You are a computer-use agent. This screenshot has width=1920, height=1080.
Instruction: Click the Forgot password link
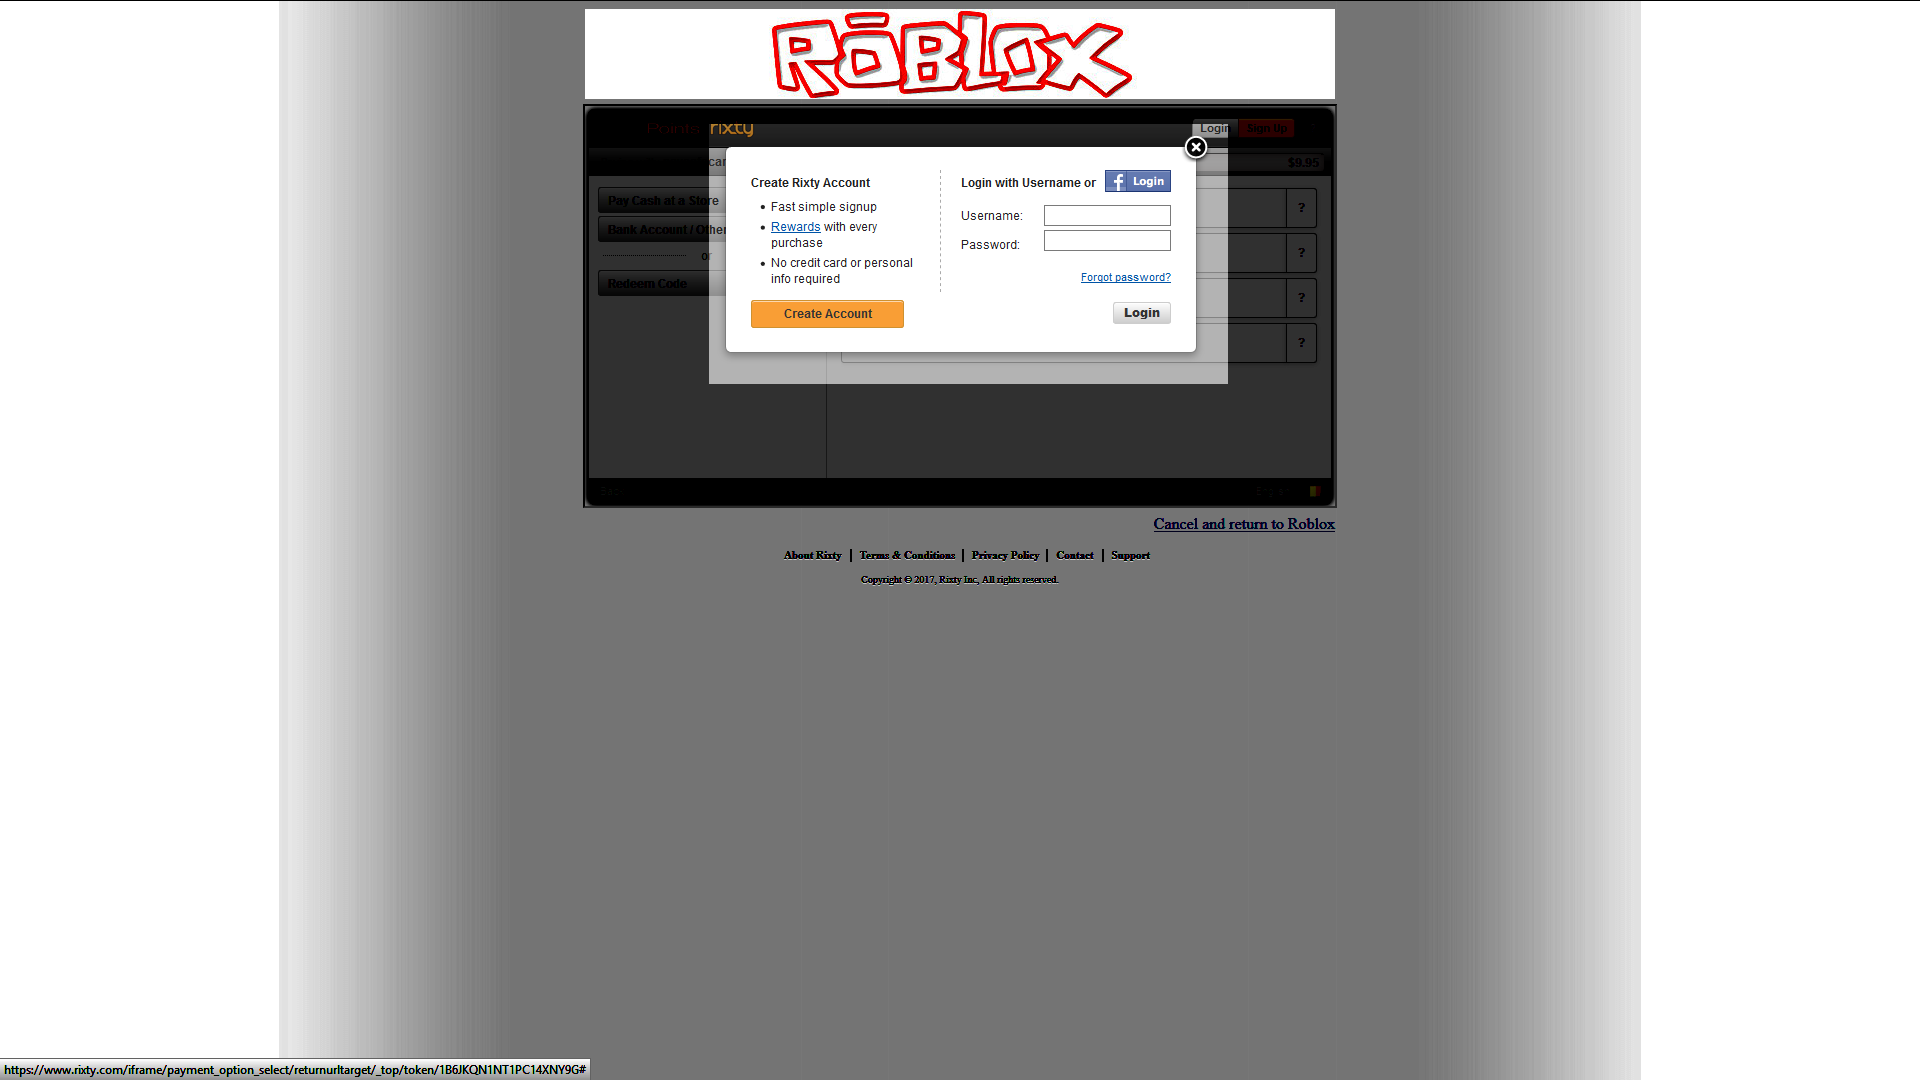coord(1125,277)
